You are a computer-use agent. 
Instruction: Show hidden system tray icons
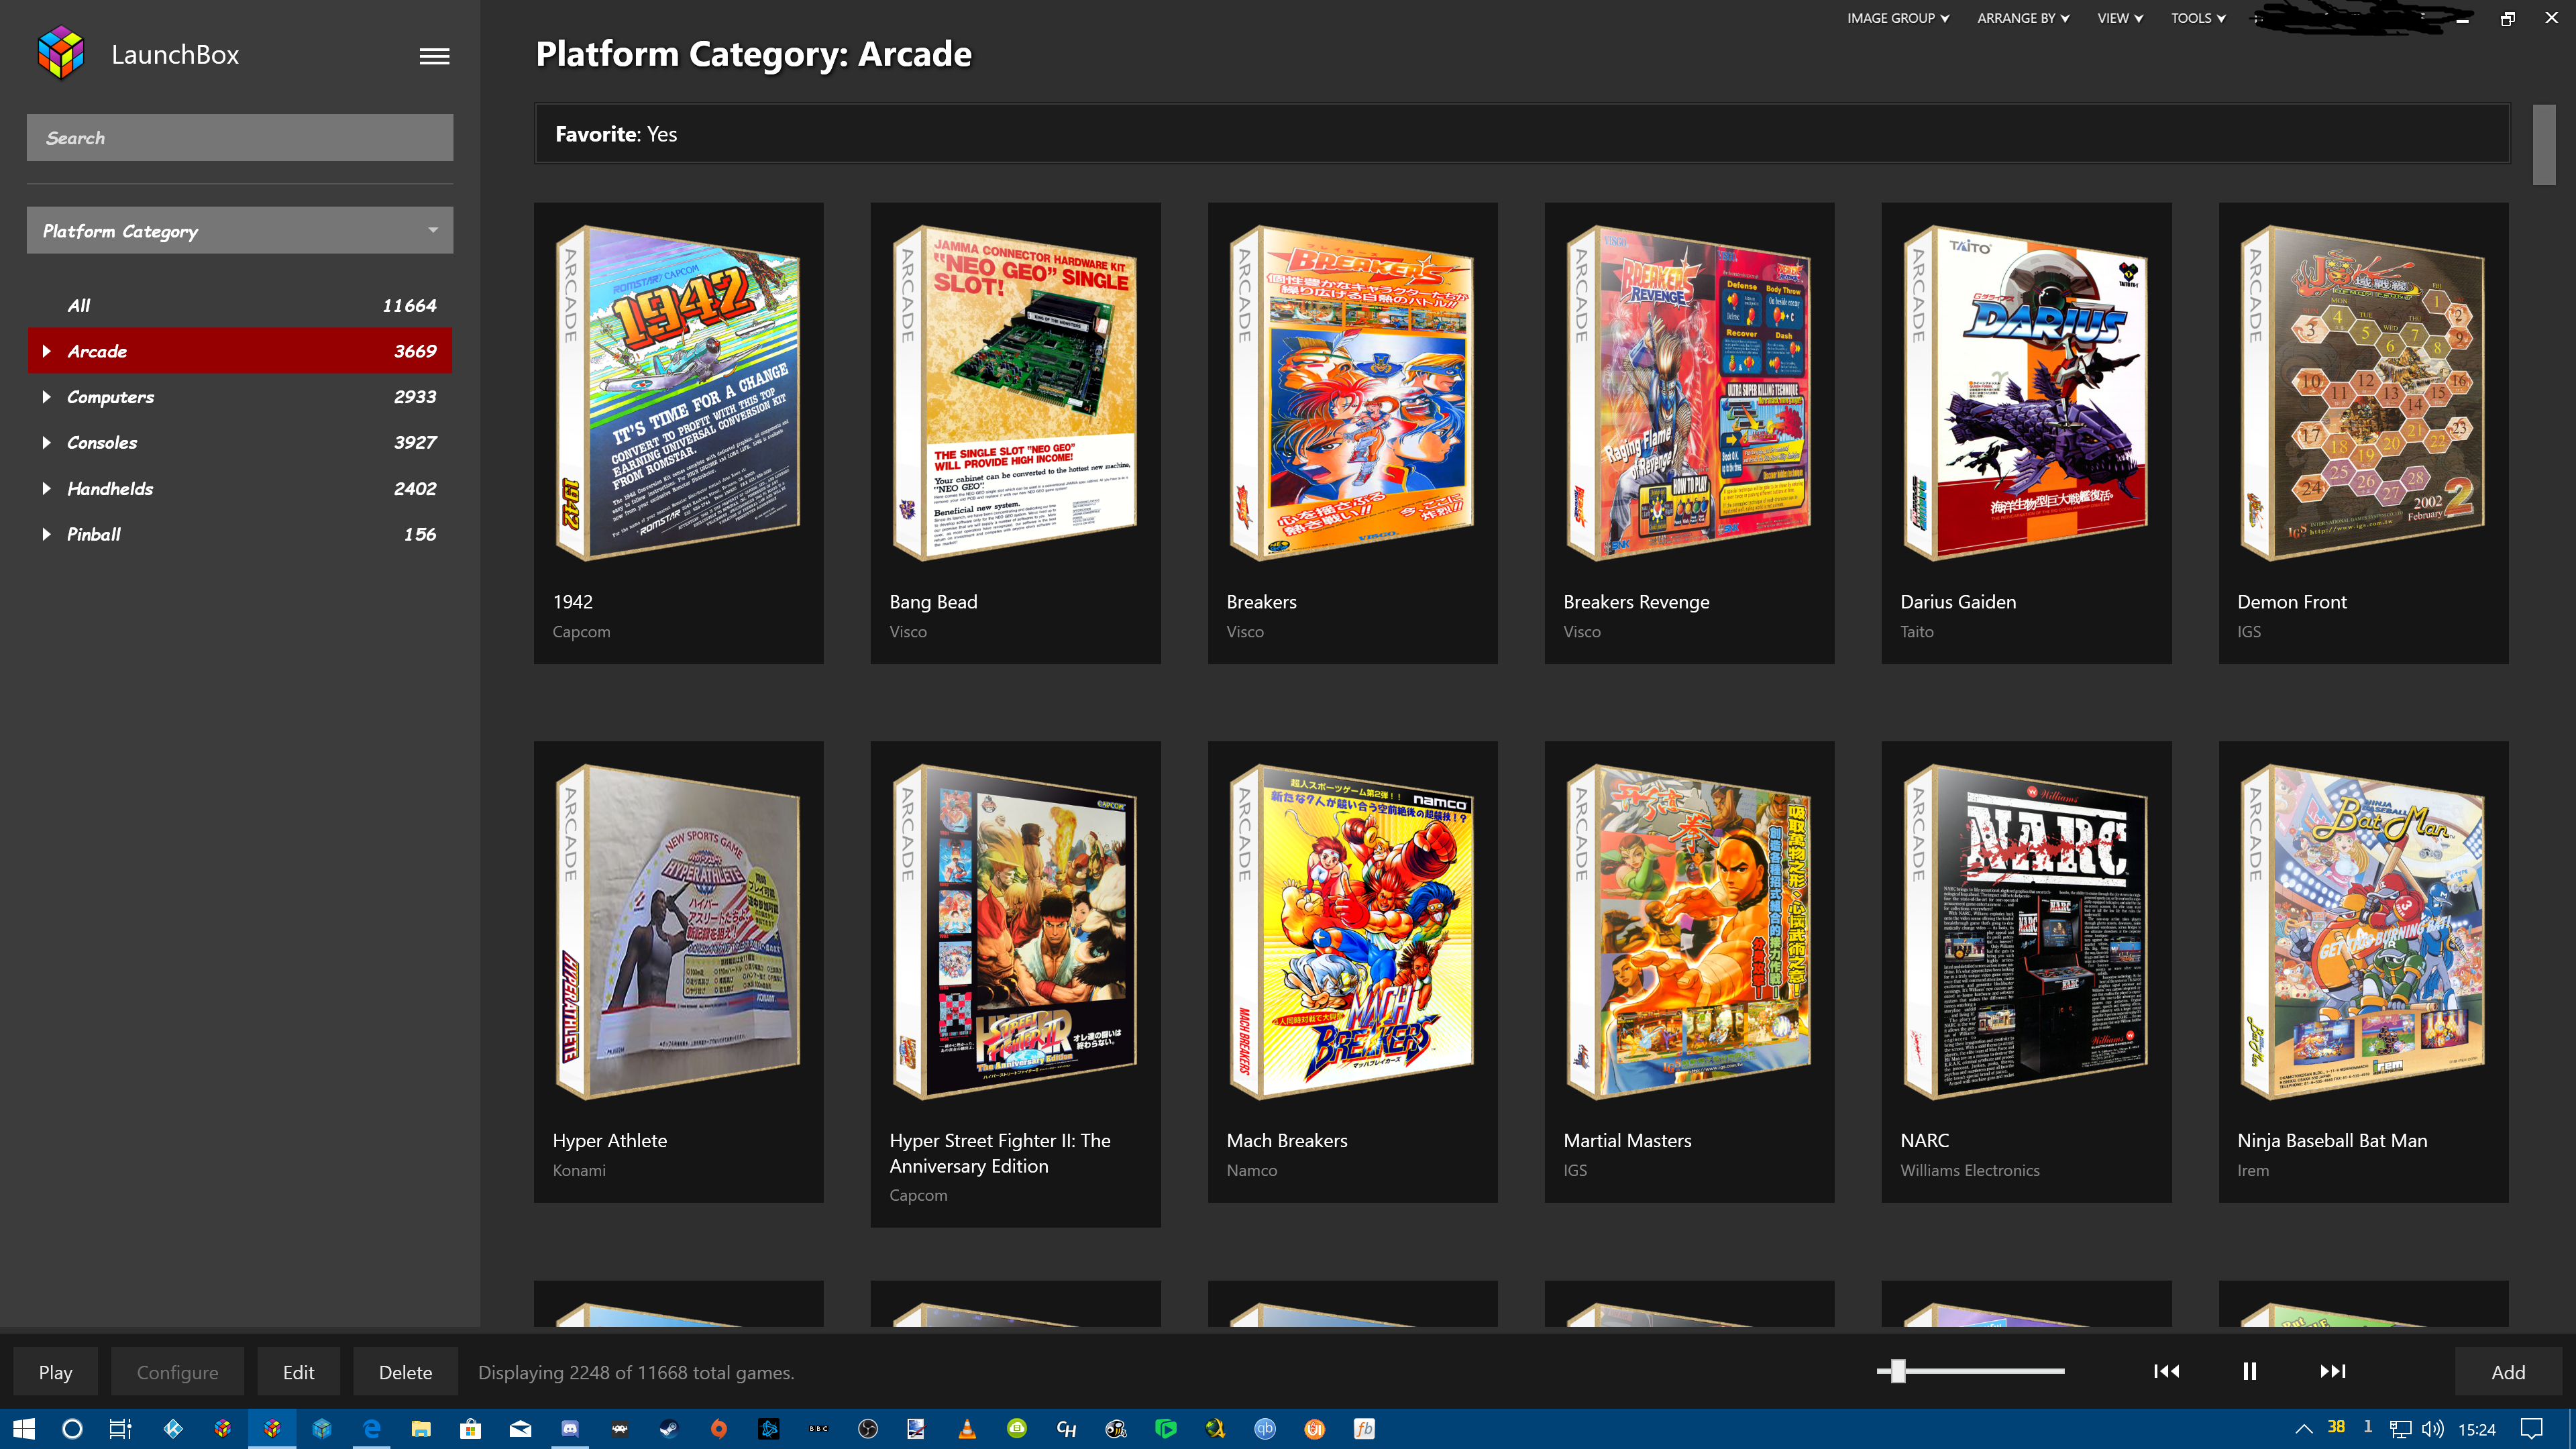[x=2303, y=1429]
